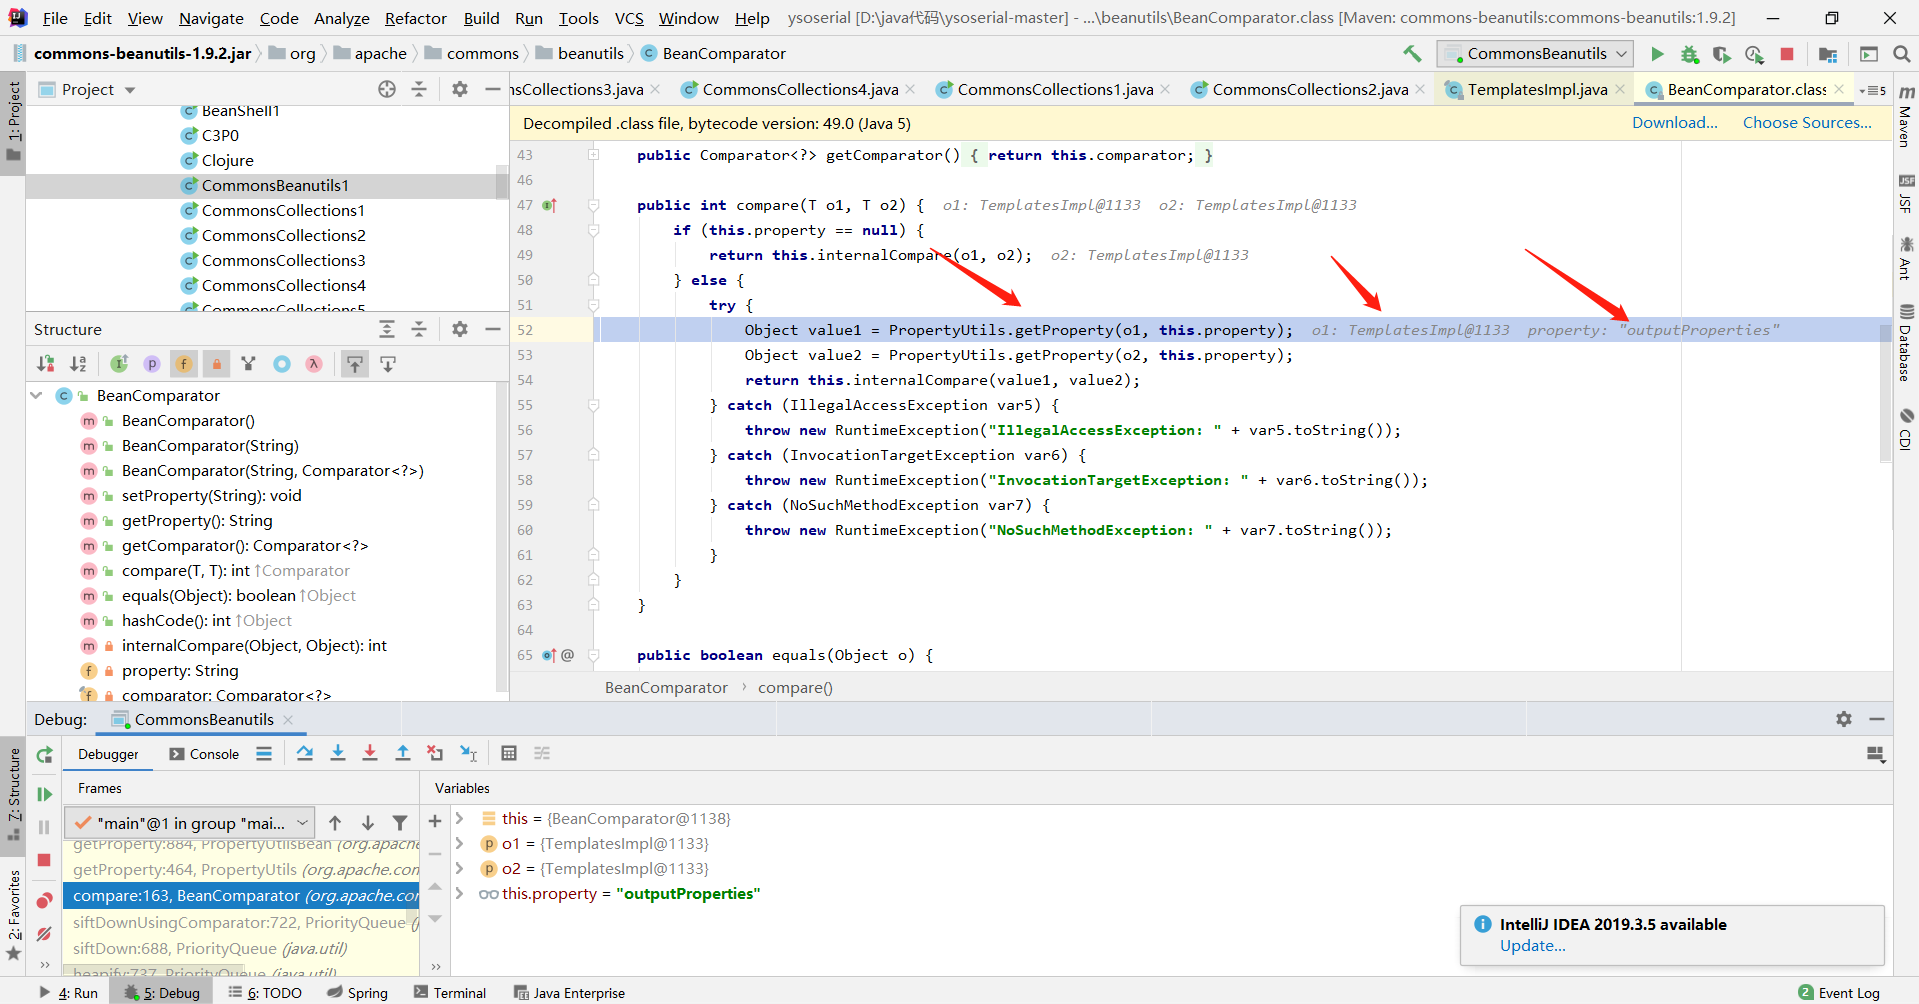Click the Build project hammer icon
Screen dimensions: 1919x1004
[x=1412, y=54]
